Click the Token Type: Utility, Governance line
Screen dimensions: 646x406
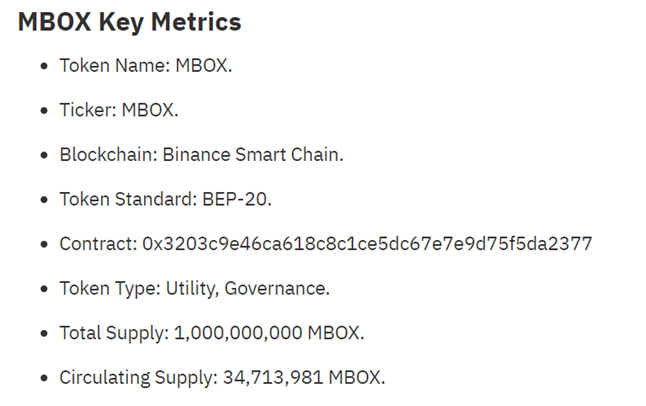195,289
